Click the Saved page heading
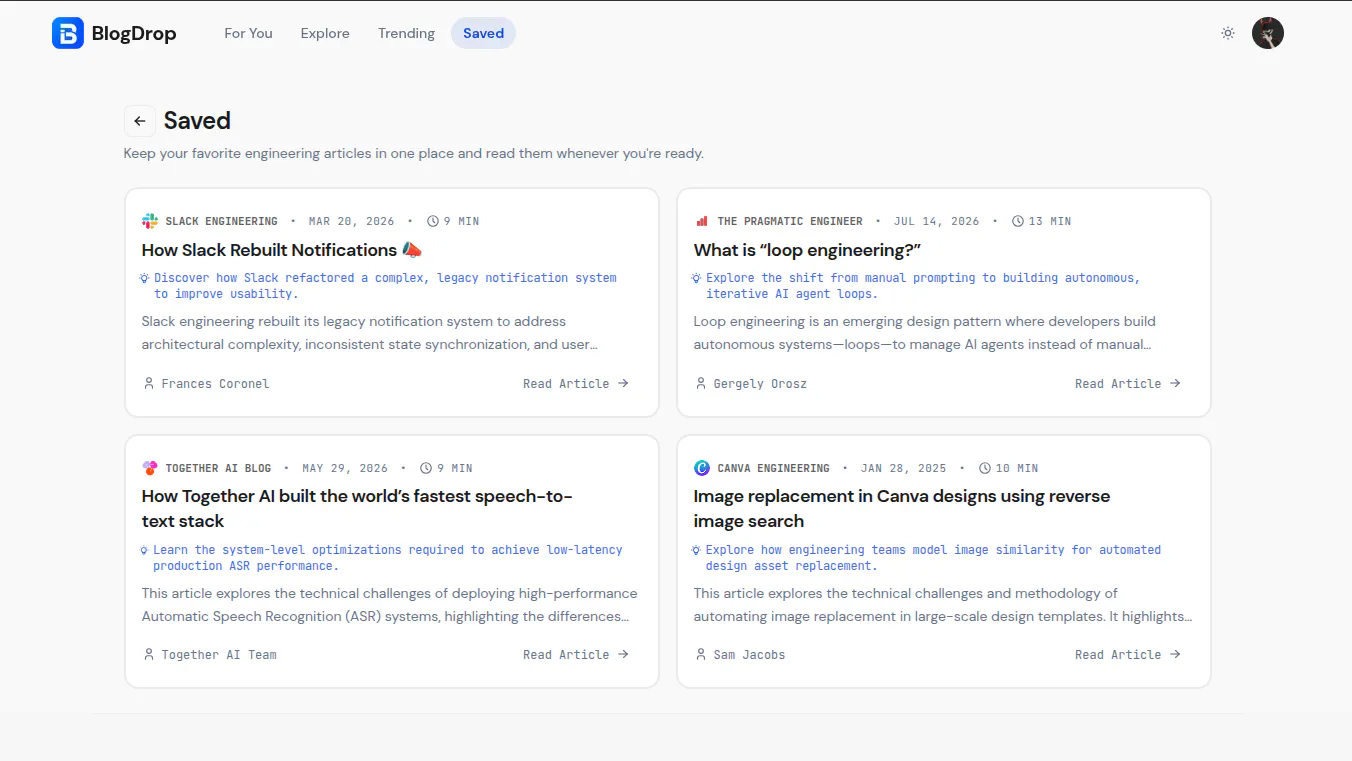 click(x=197, y=121)
